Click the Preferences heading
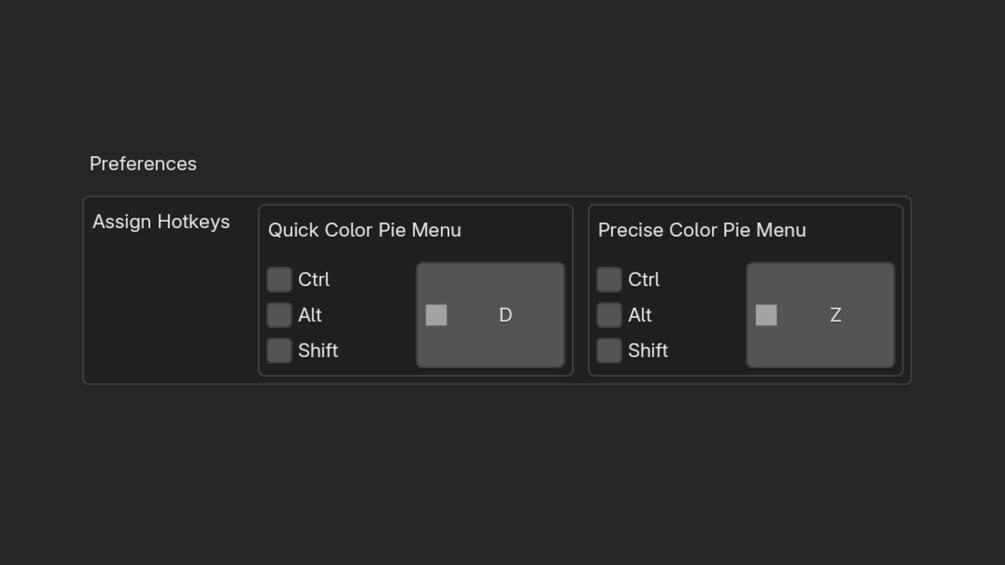Viewport: 1005px width, 565px height. point(143,164)
